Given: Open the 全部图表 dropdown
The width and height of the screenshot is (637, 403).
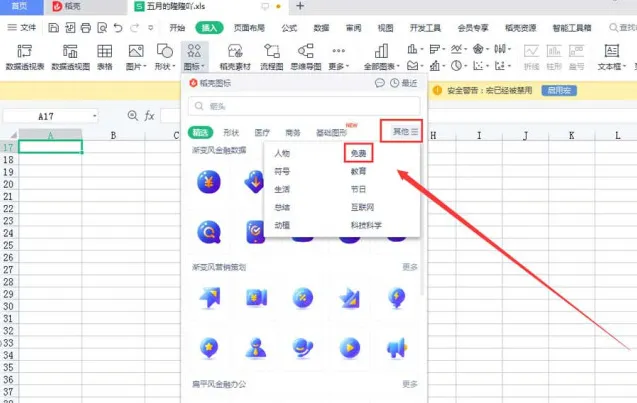Looking at the screenshot, I should [381, 66].
